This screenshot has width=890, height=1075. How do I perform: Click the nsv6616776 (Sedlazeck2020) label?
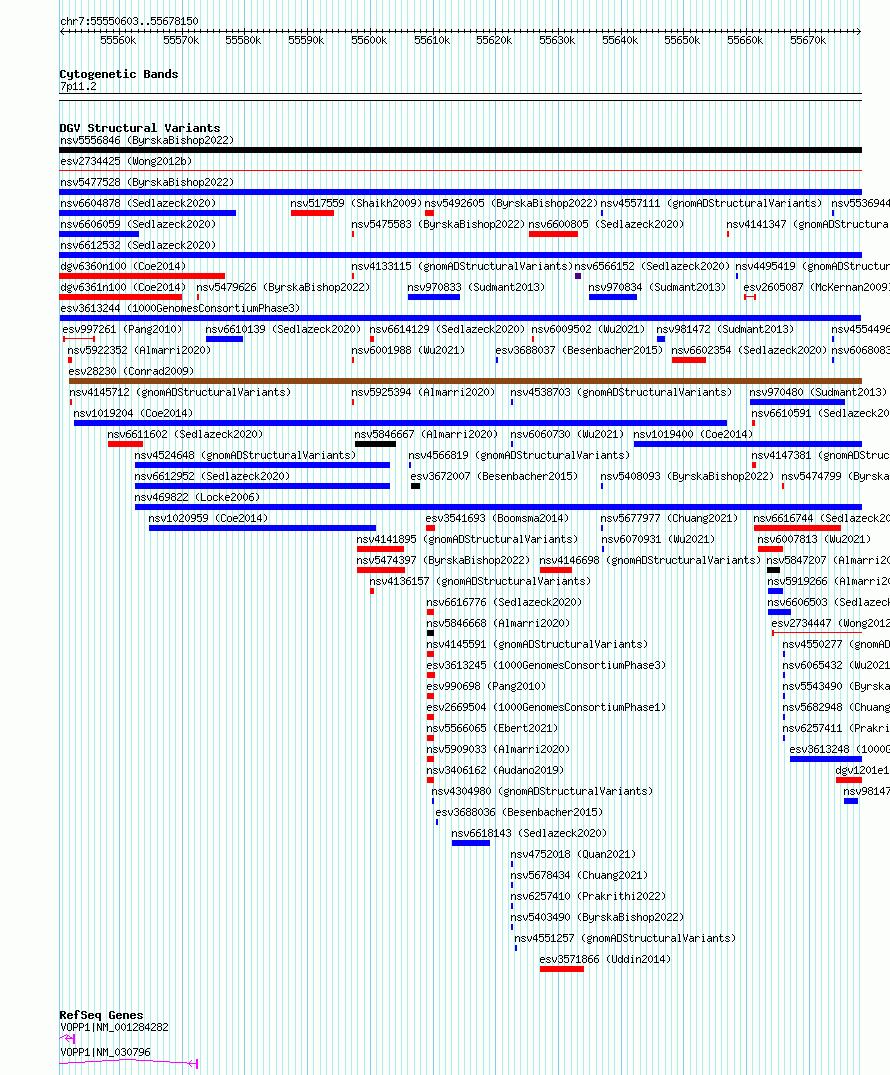[x=504, y=602]
